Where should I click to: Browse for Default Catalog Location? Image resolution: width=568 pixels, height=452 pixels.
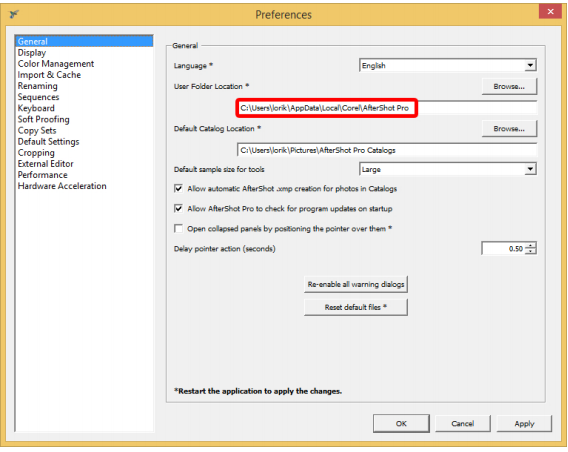[x=509, y=129]
